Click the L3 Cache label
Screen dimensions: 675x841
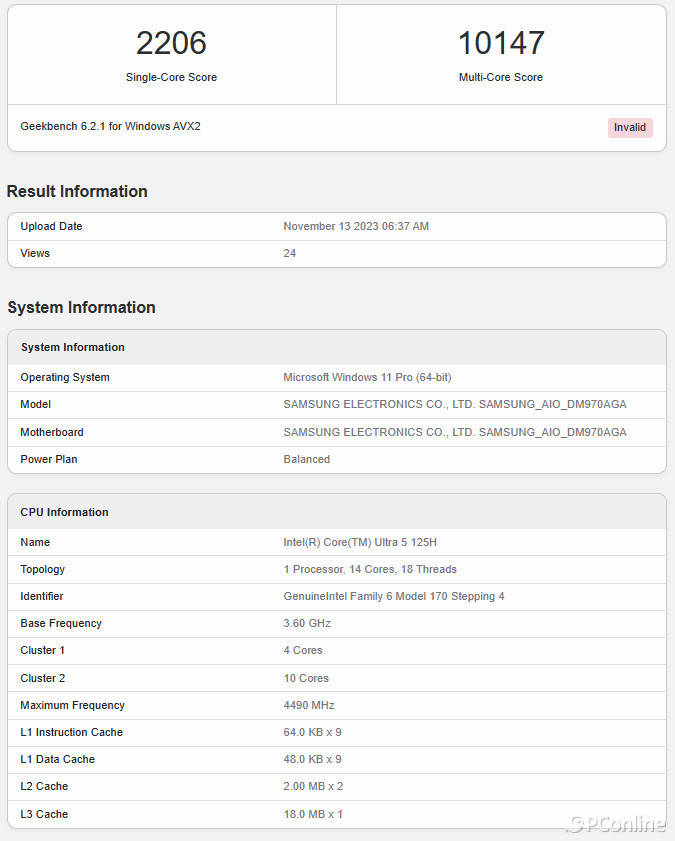44,814
